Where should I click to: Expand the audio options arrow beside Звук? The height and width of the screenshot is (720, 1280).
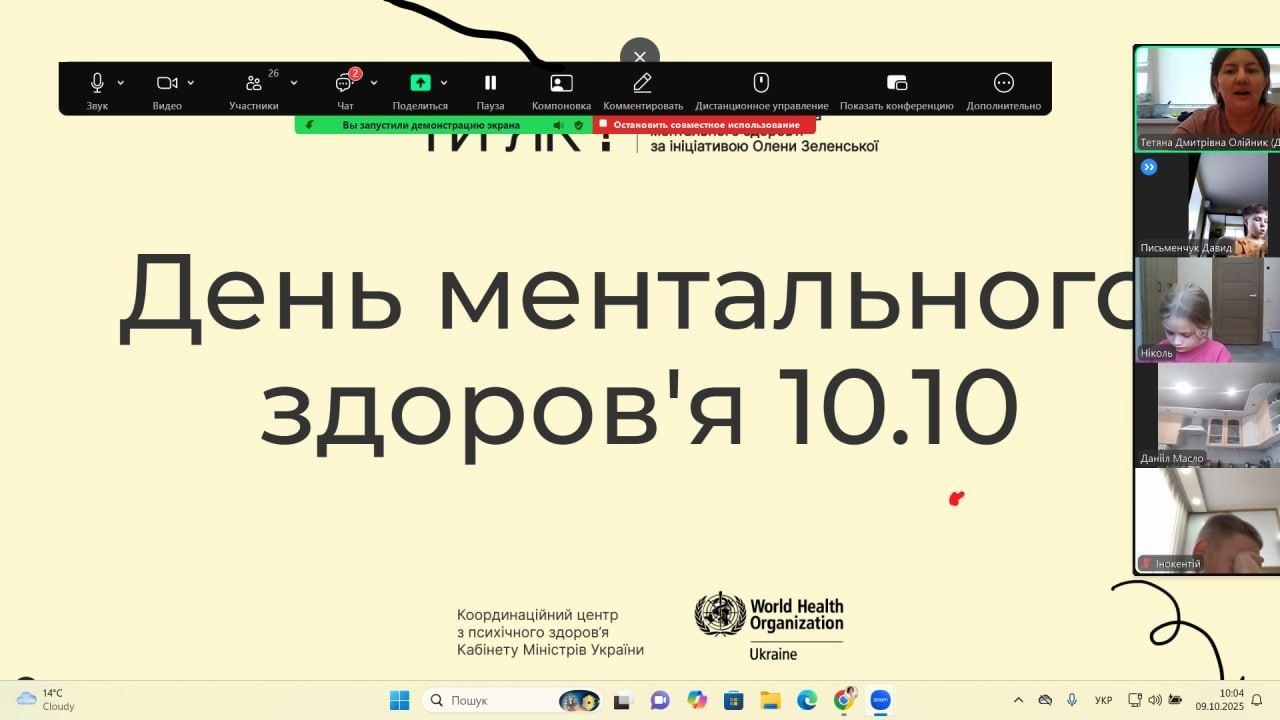pyautogui.click(x=121, y=83)
